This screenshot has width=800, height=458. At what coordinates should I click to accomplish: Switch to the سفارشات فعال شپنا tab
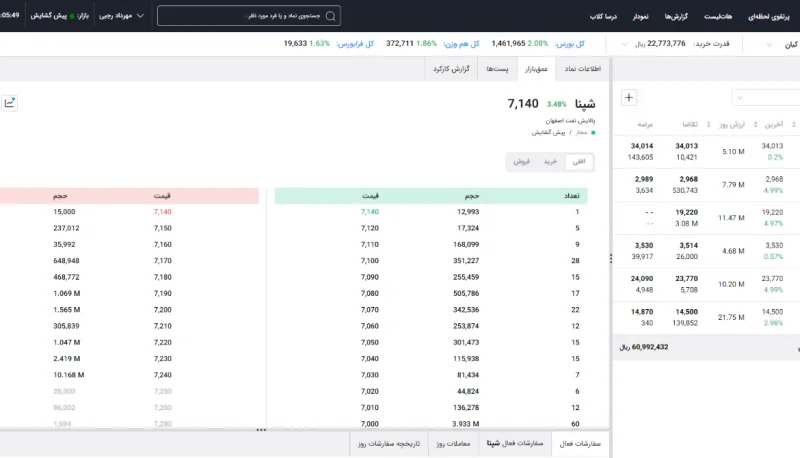(x=515, y=444)
